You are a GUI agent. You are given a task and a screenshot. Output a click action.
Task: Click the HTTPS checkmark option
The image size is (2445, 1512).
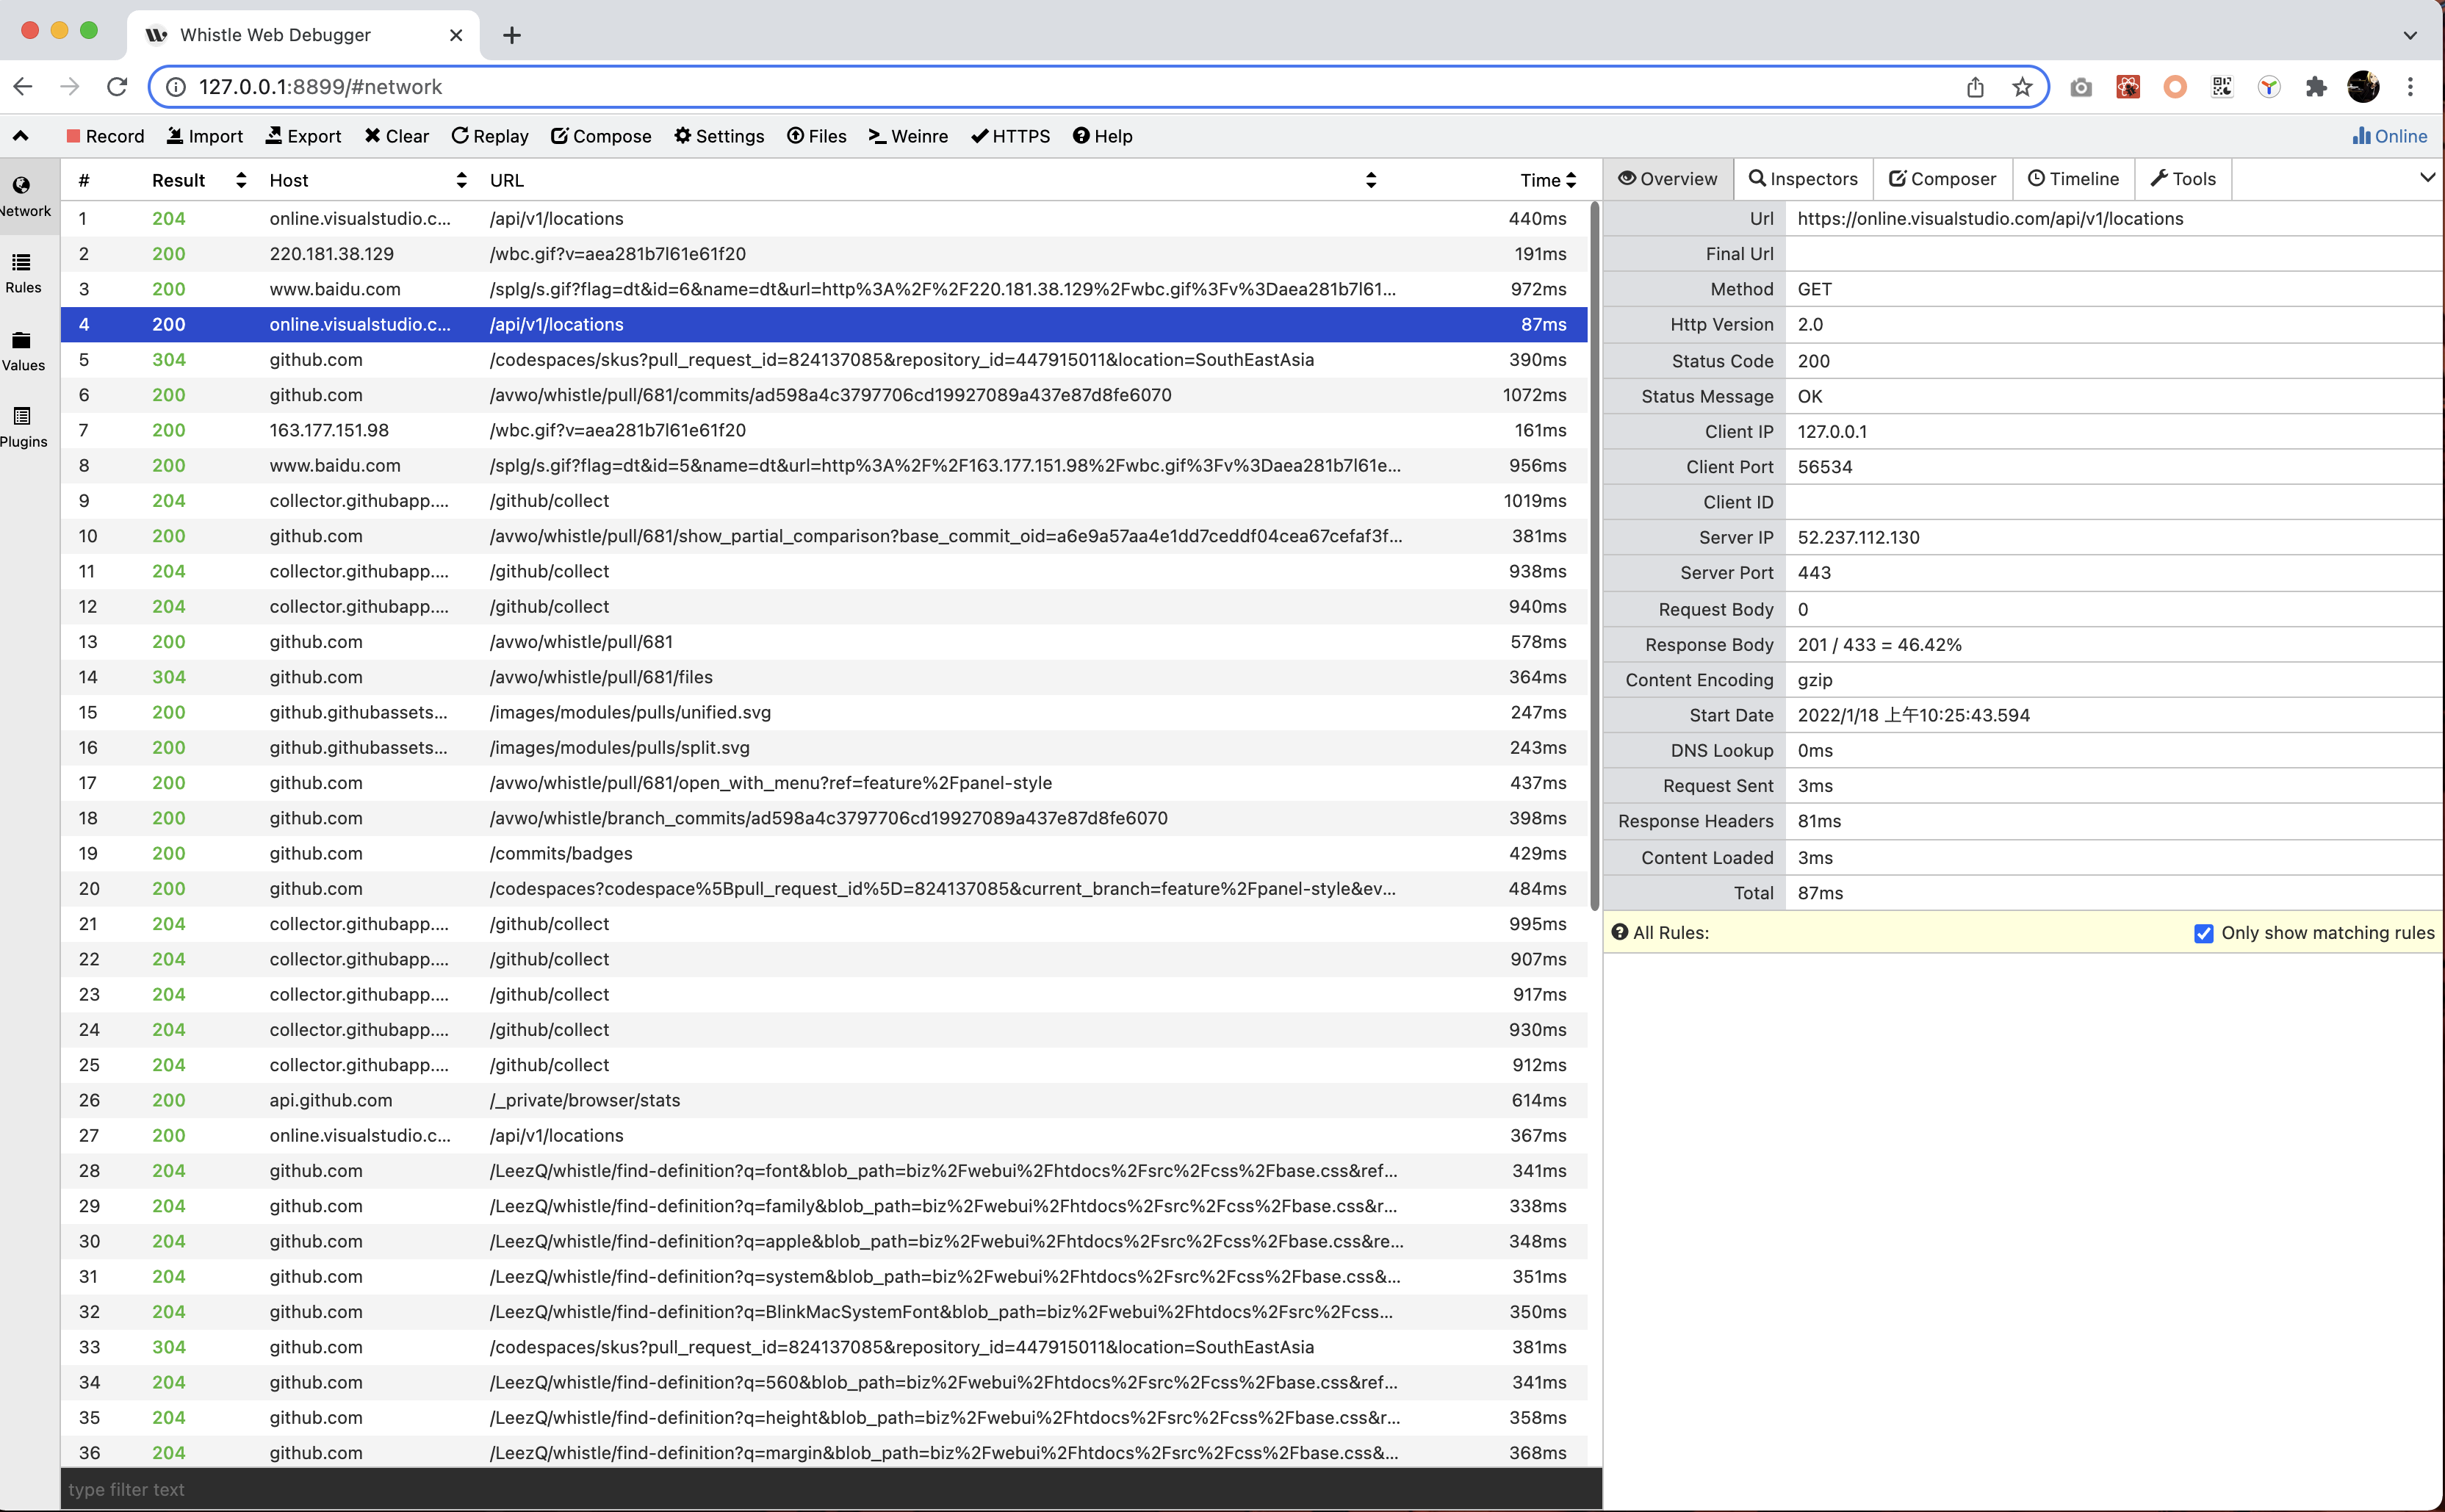[1010, 136]
